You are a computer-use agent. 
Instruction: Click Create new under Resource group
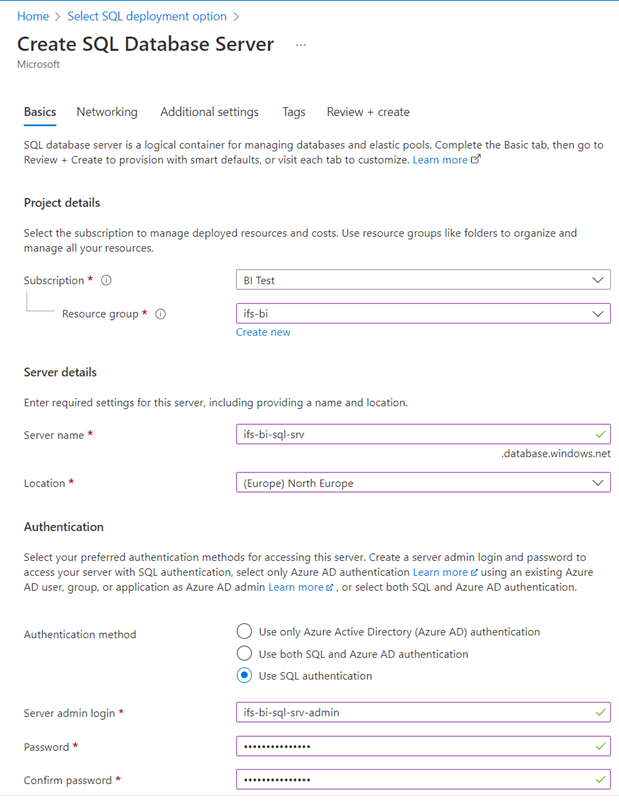coord(262,332)
